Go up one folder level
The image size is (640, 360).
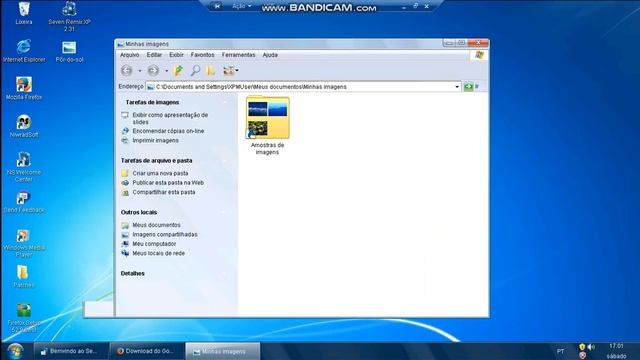point(178,71)
